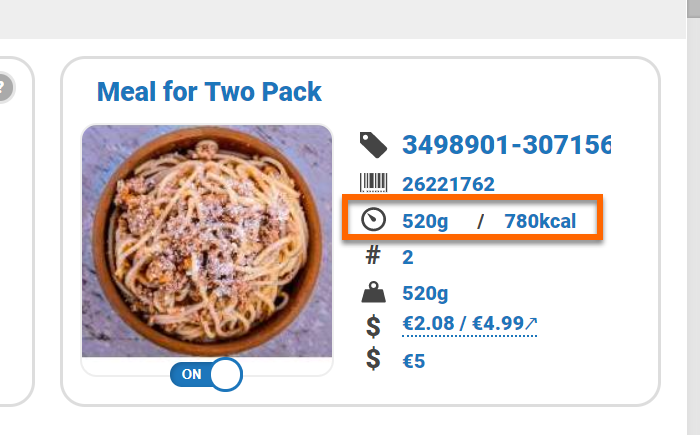Select the barcode number 26221762

tap(449, 184)
